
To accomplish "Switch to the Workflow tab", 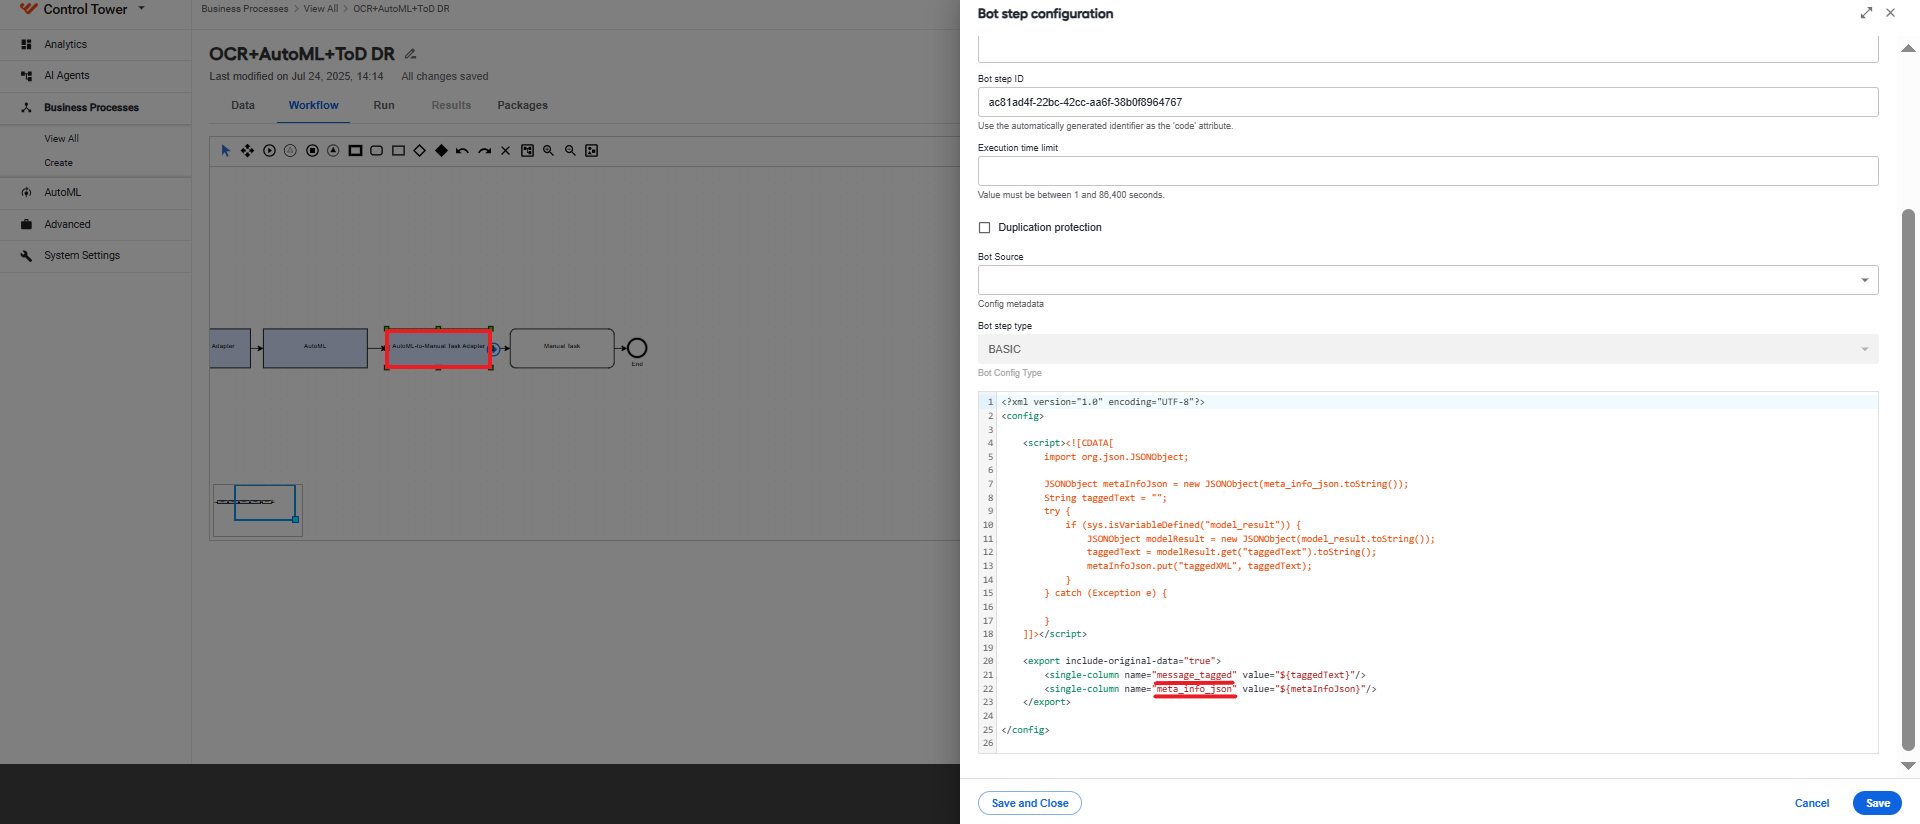I will click(x=314, y=105).
